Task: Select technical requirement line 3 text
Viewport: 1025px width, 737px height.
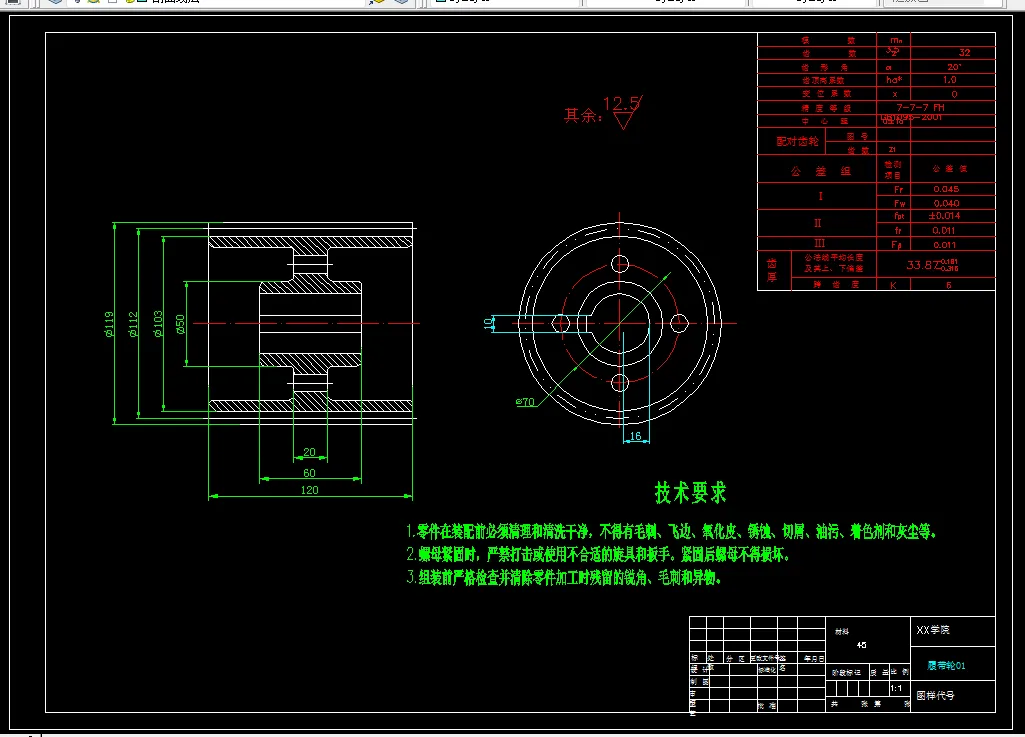Action: pos(563,577)
